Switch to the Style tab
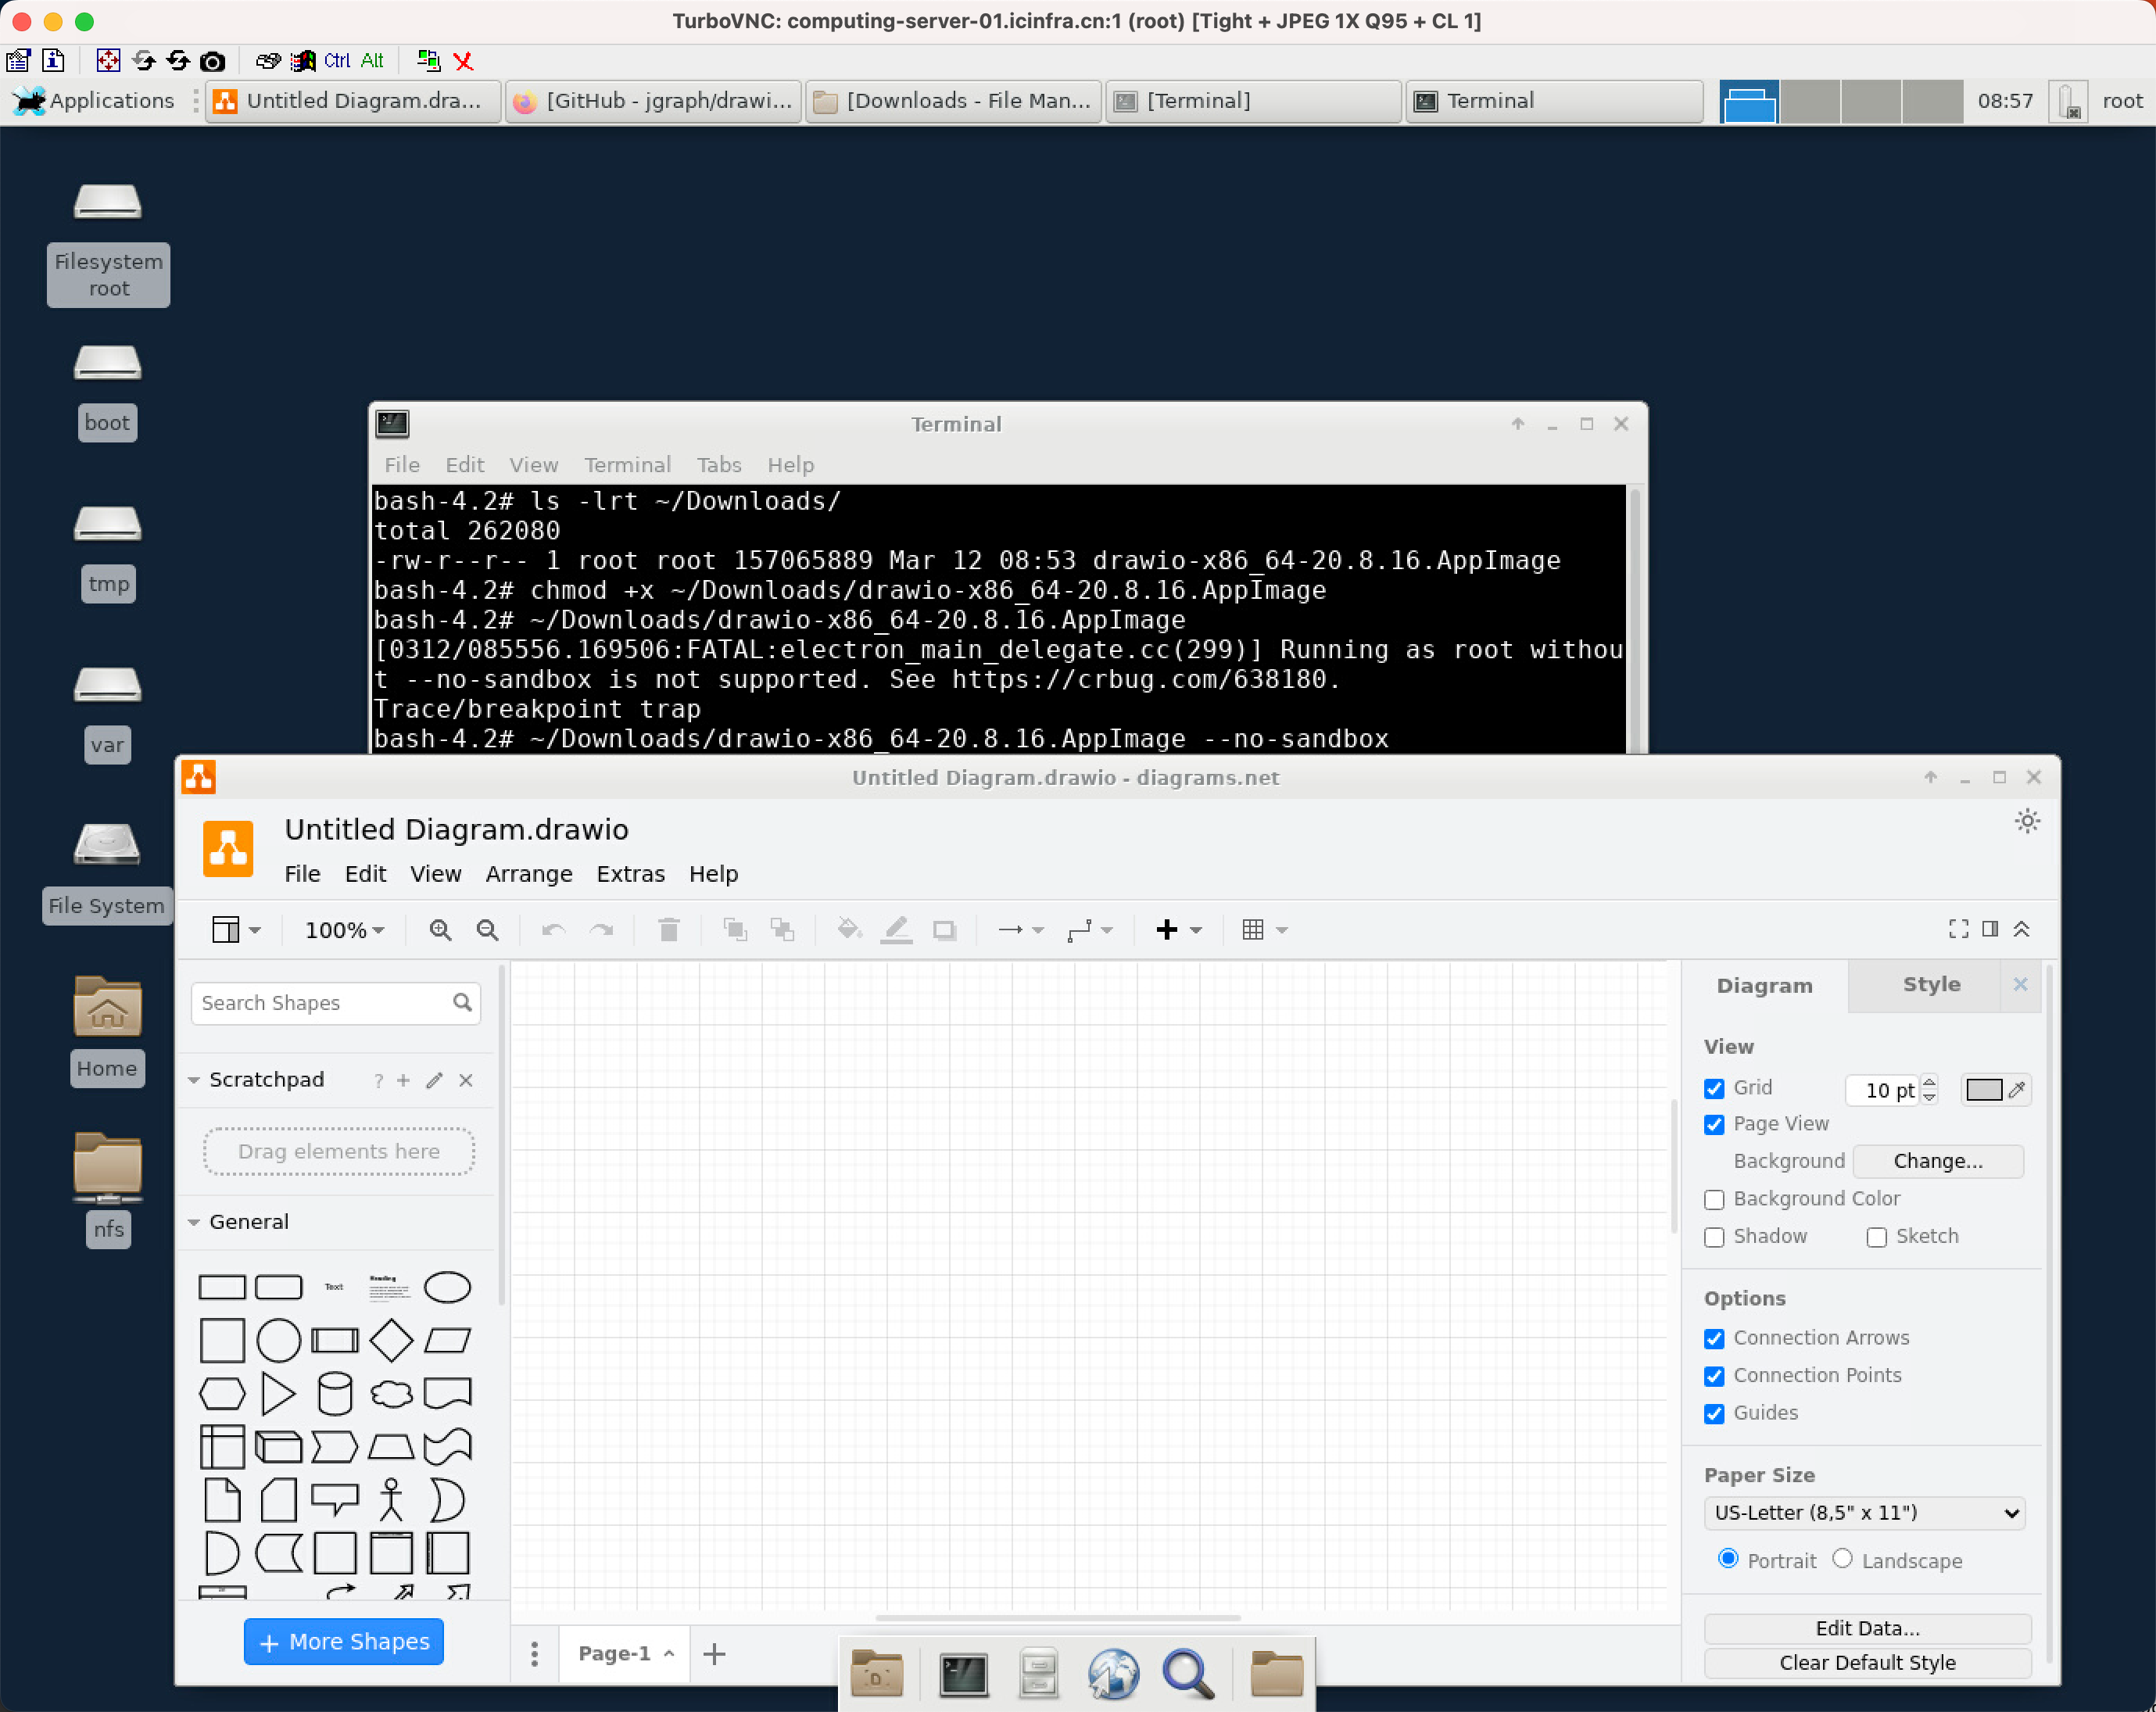 tap(1931, 985)
